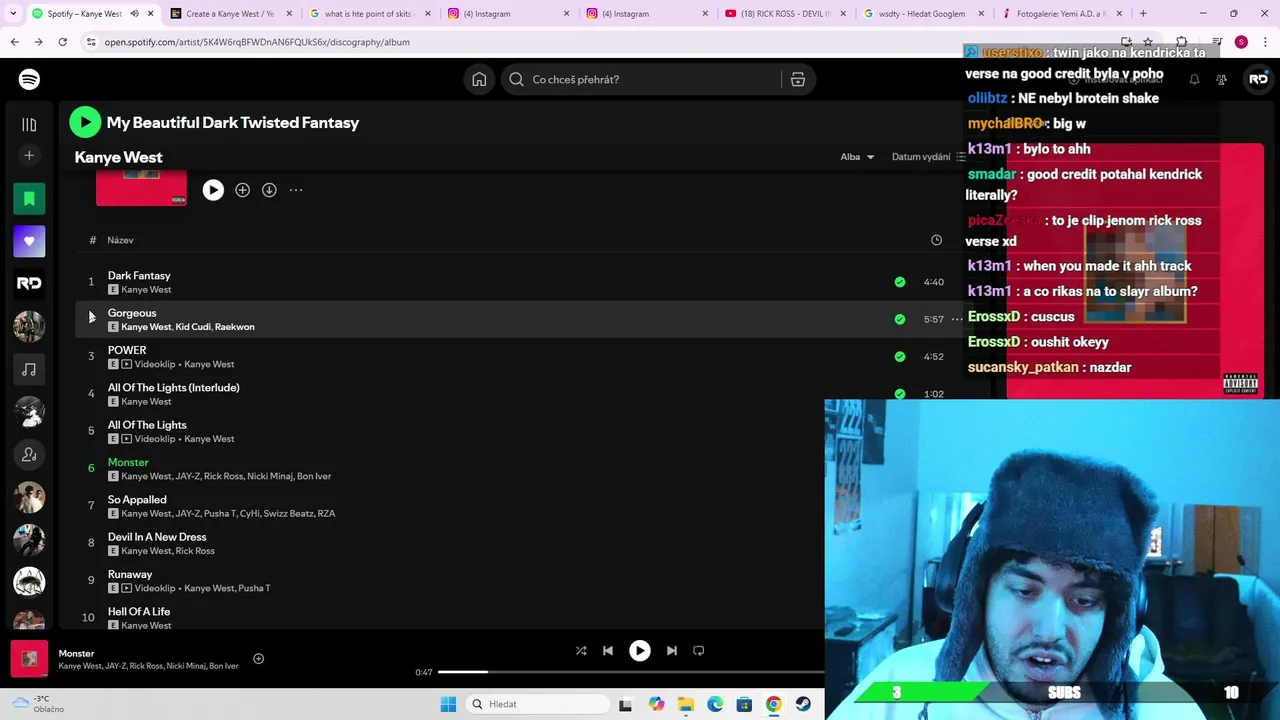Switch to Fotogalerie: Yemi A.D. tab
The image size is (1280, 720).
(x=1062, y=14)
